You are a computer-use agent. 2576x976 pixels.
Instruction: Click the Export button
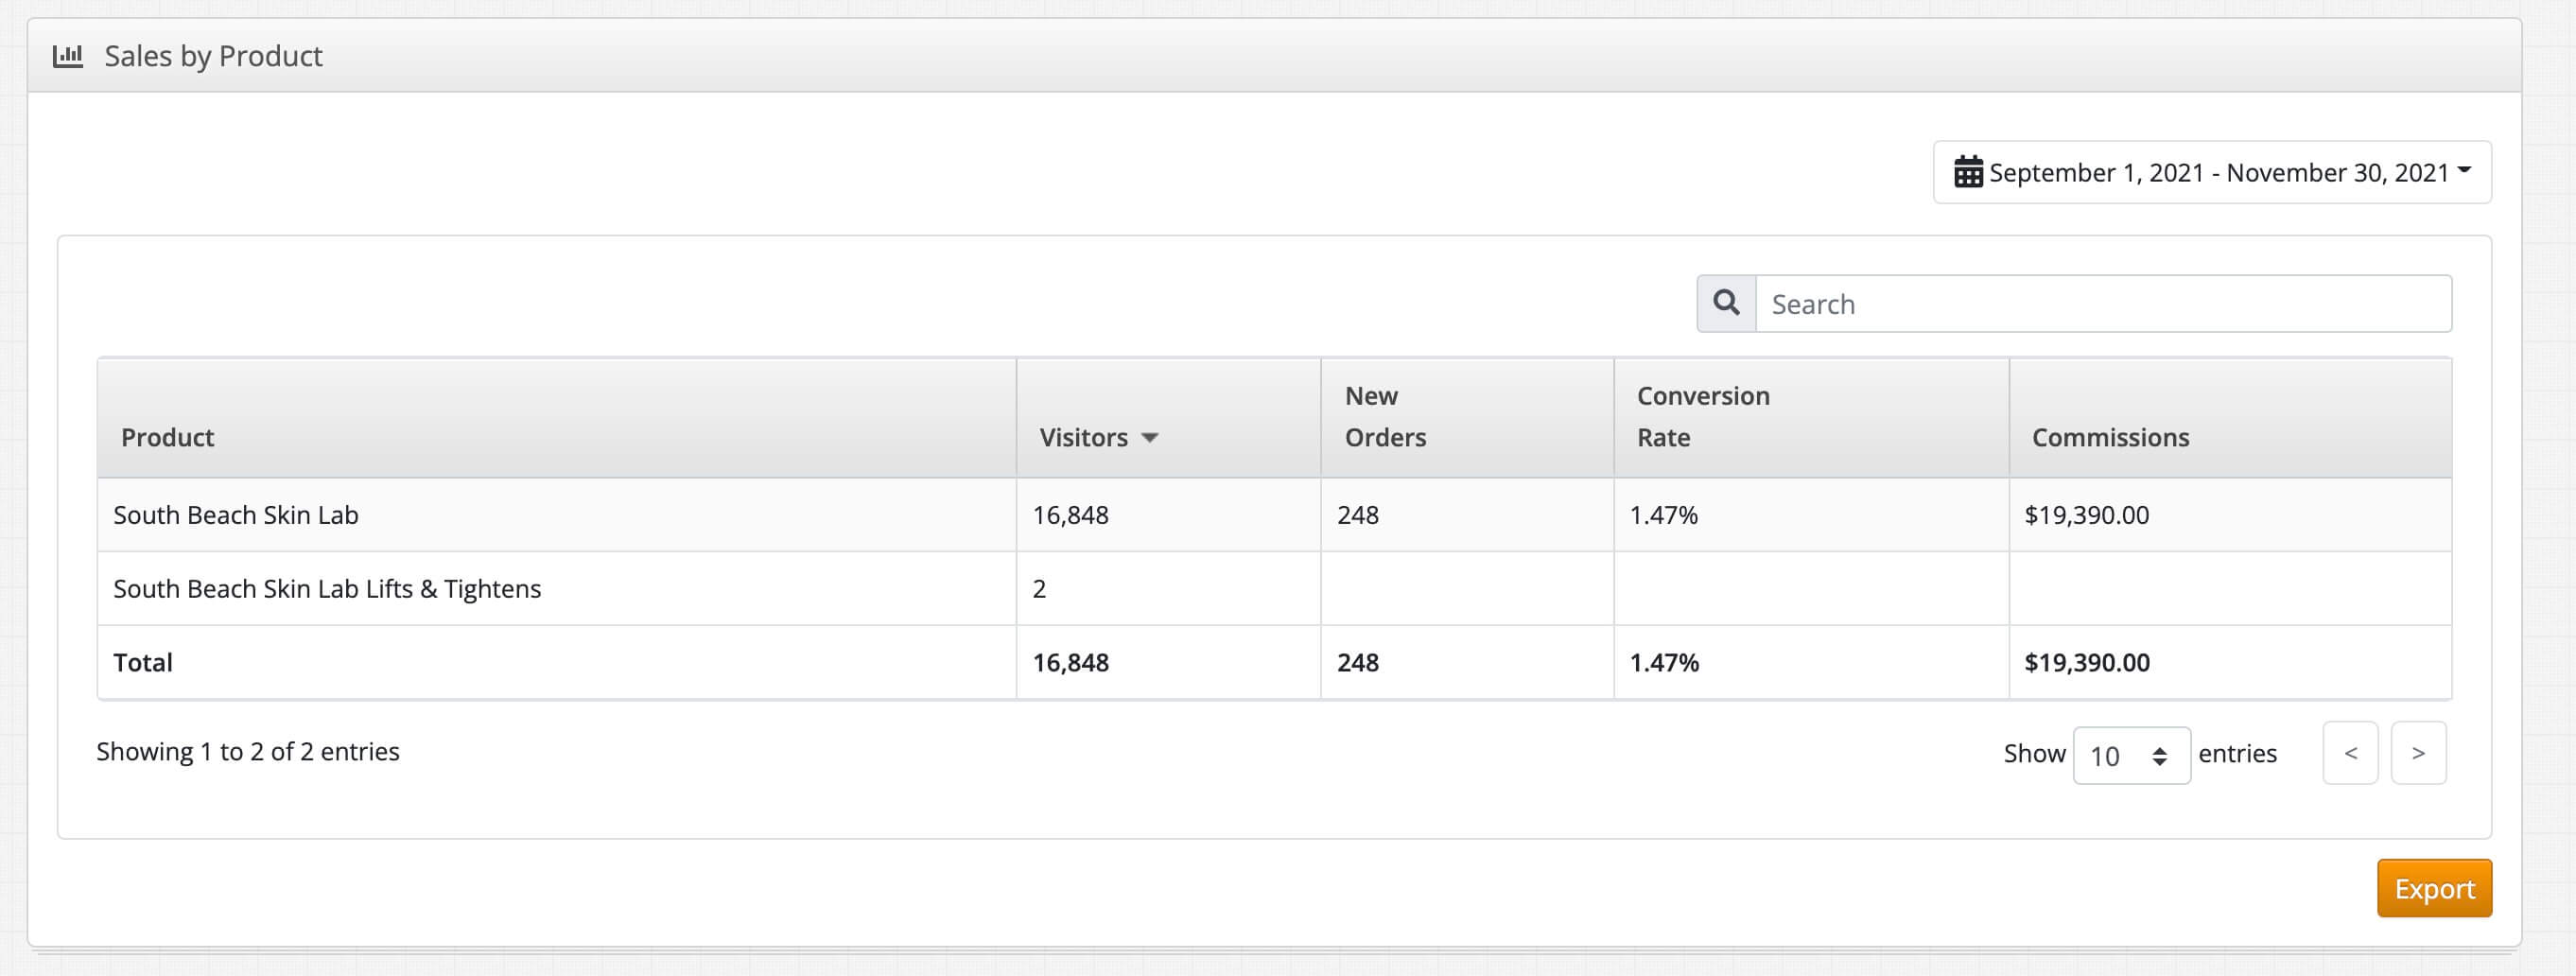point(2434,888)
